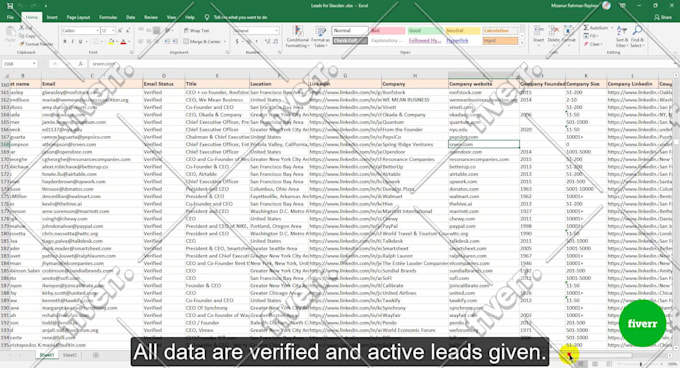
Task: Open the Merge & Center dropdown arrow
Action: 225,42
